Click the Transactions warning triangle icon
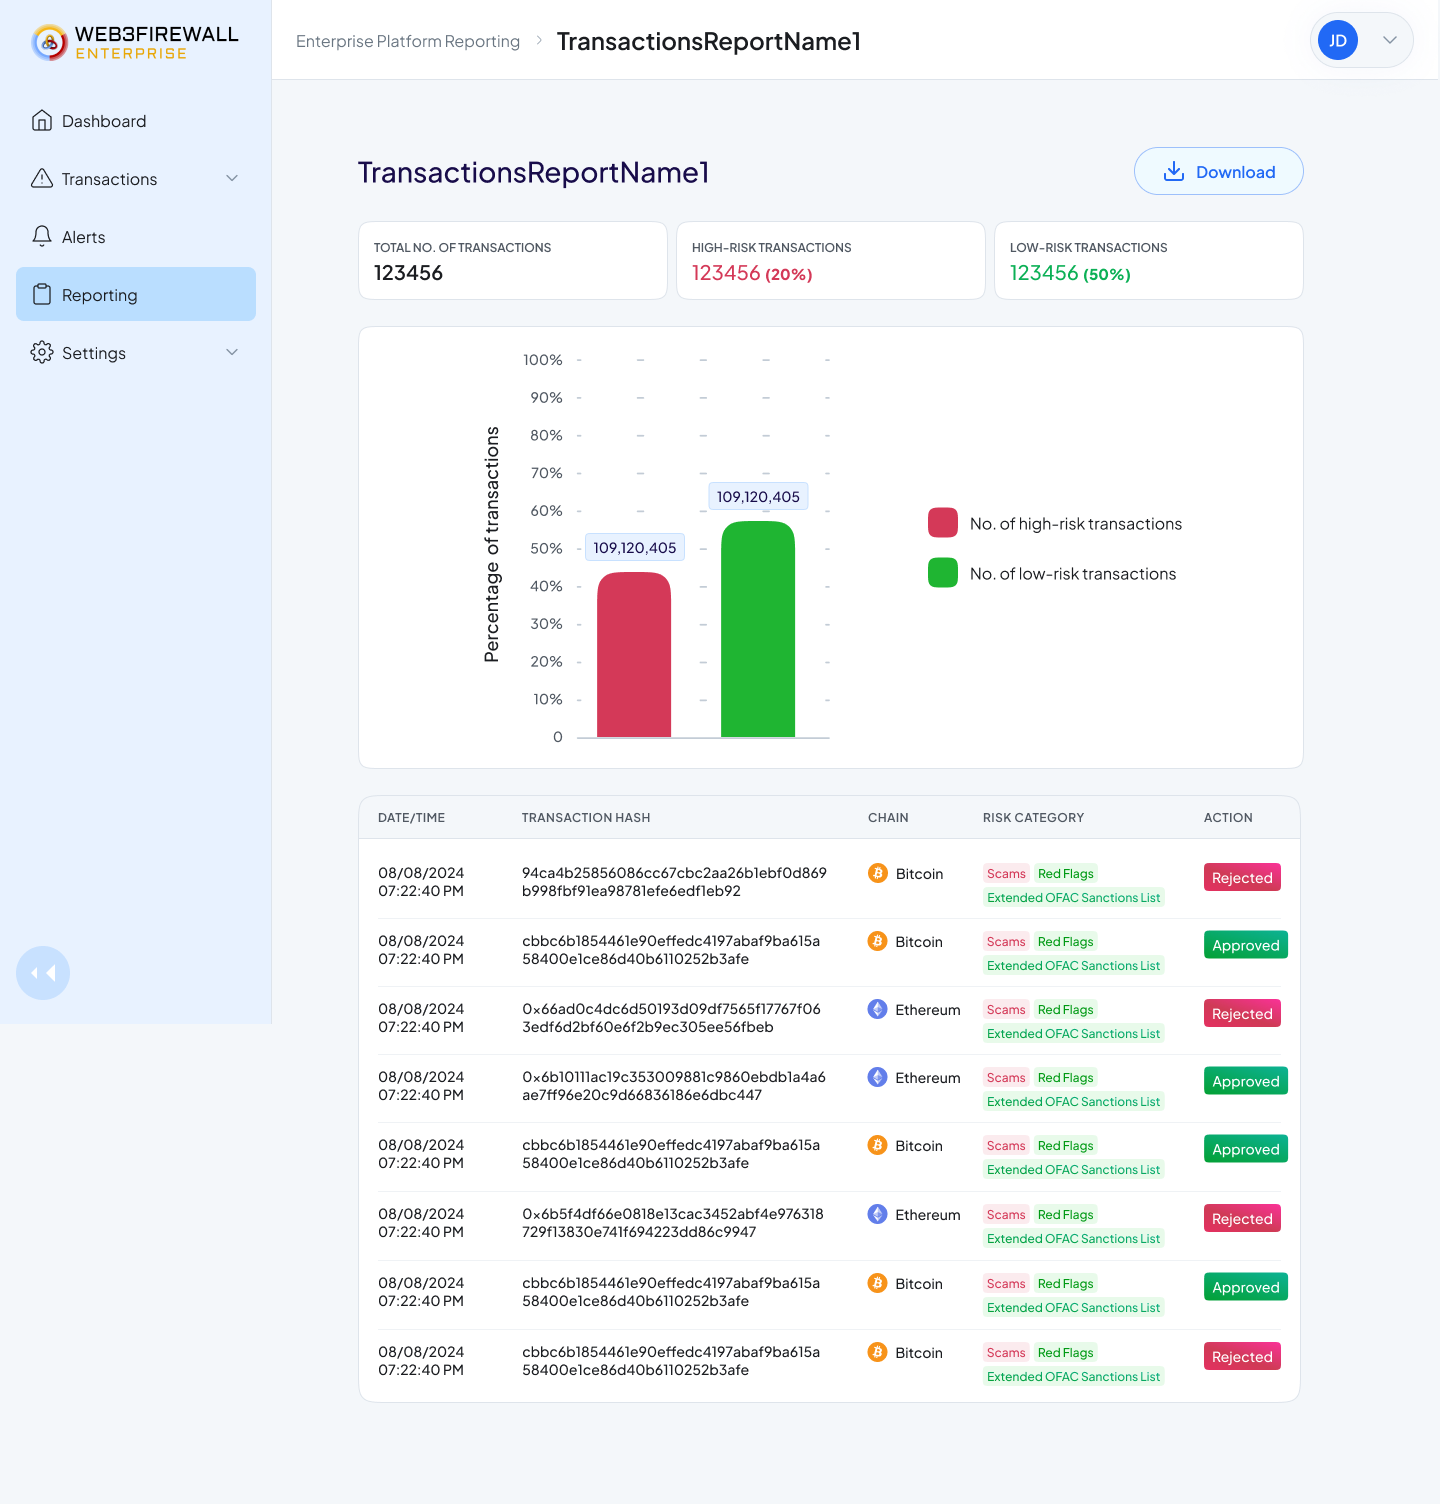This screenshot has height=1504, width=1440. pyautogui.click(x=42, y=179)
